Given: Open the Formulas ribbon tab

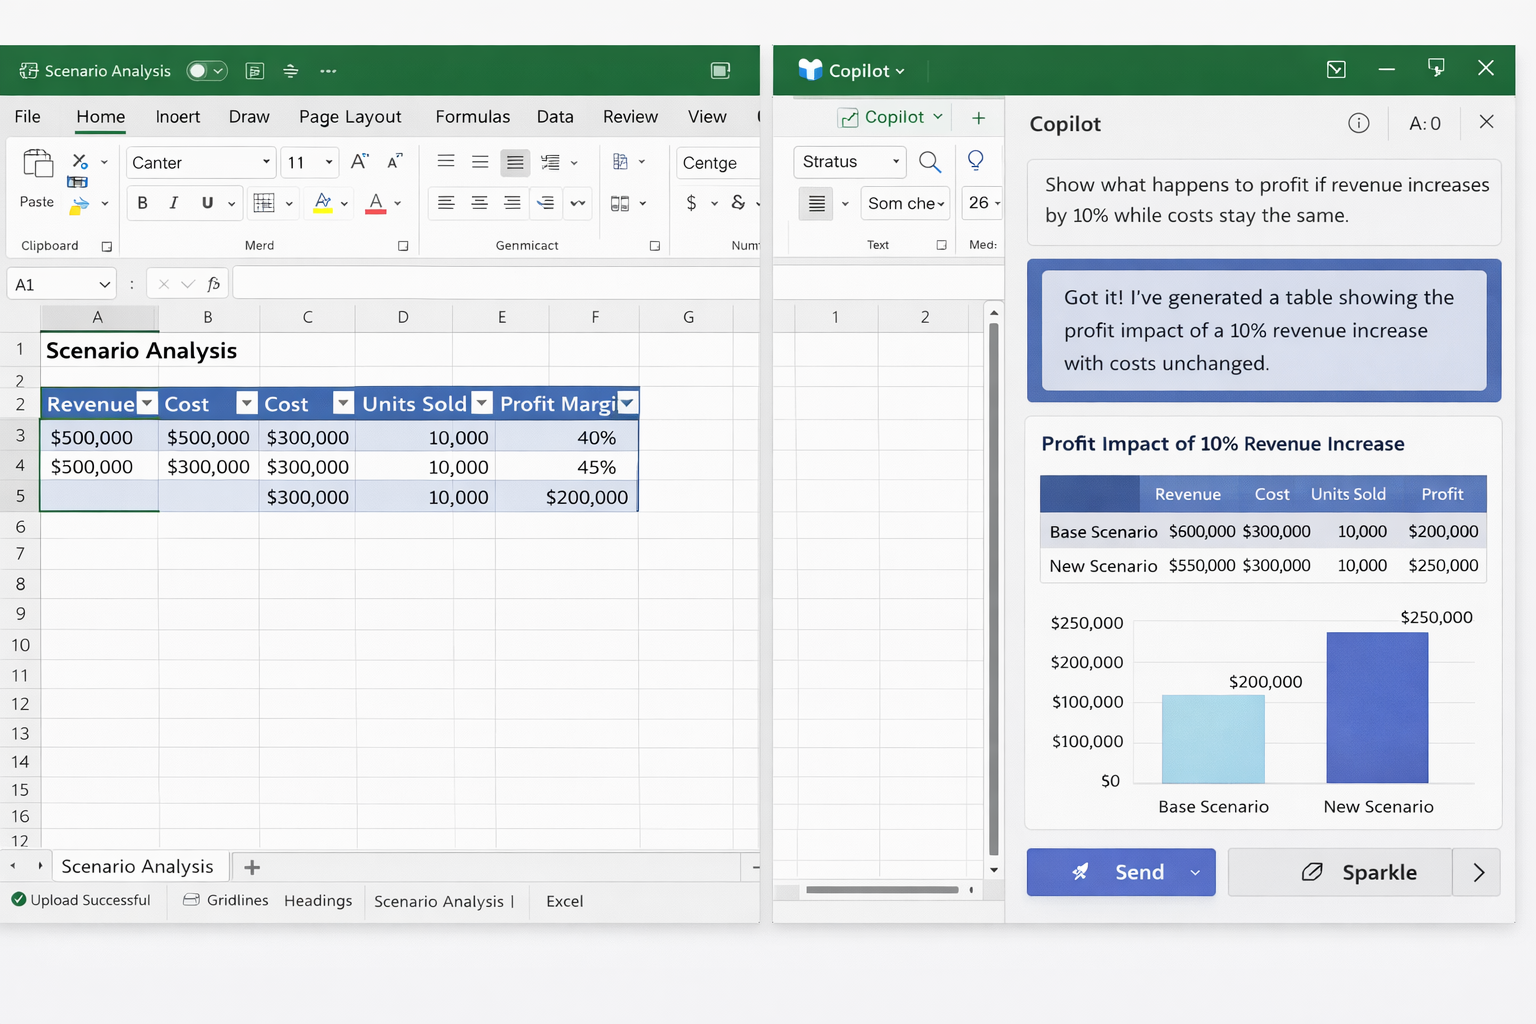Looking at the screenshot, I should click(x=472, y=117).
